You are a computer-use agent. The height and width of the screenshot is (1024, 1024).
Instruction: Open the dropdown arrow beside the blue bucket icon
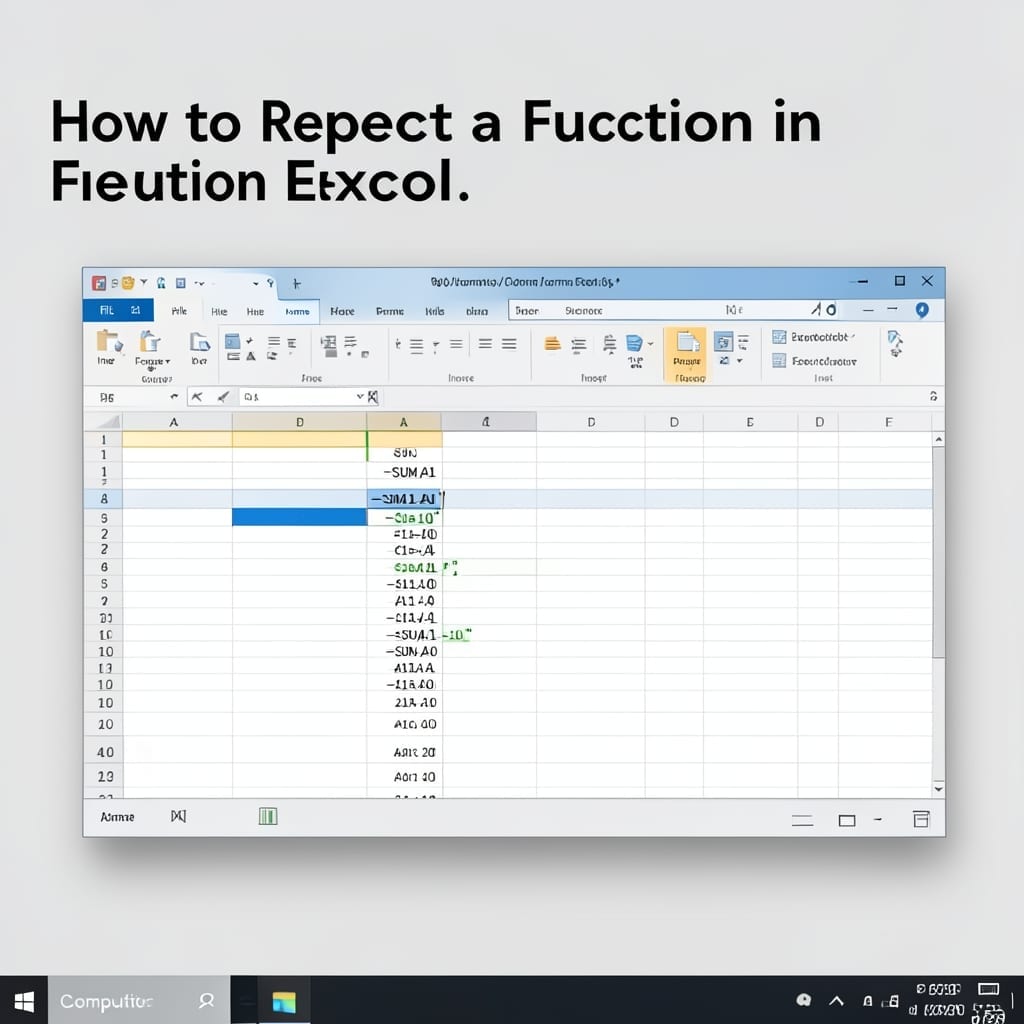click(650, 343)
